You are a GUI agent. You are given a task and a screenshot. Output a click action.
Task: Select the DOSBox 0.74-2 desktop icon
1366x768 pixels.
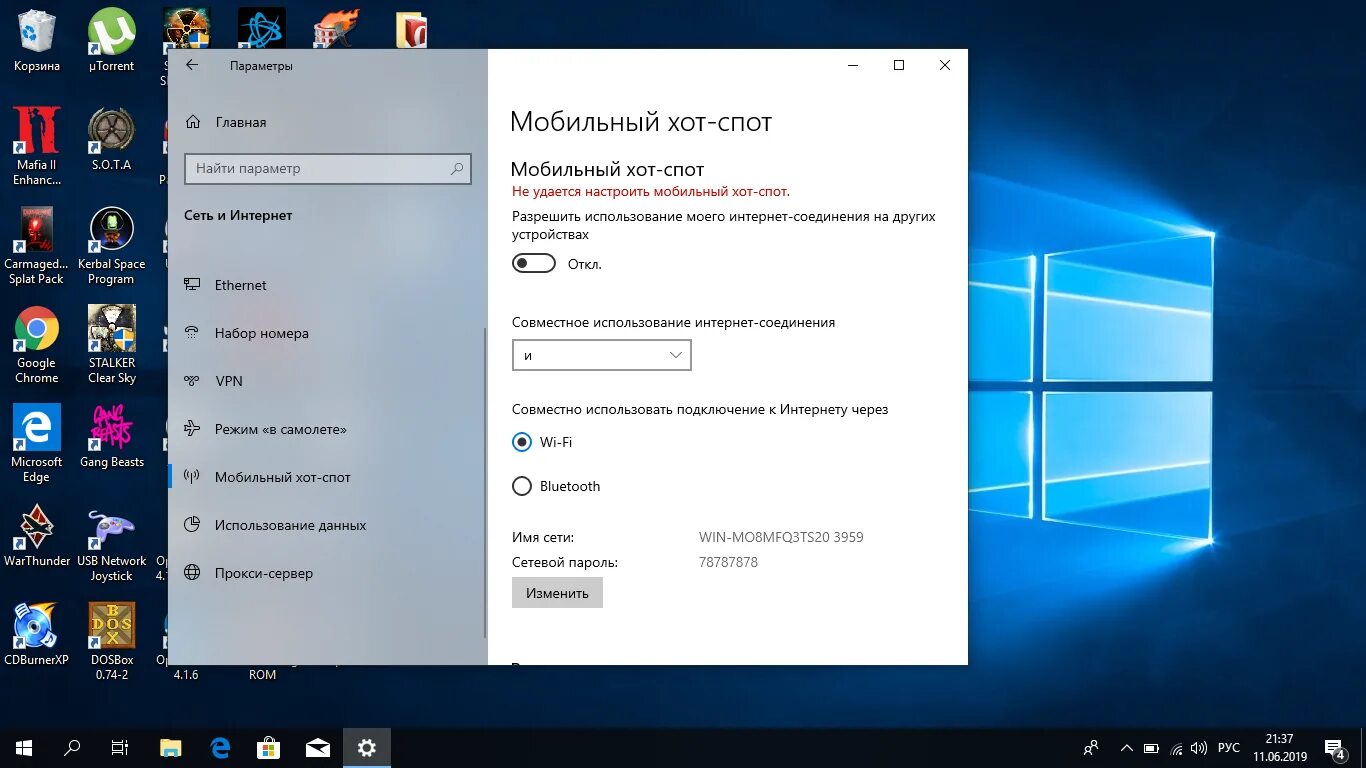[112, 642]
